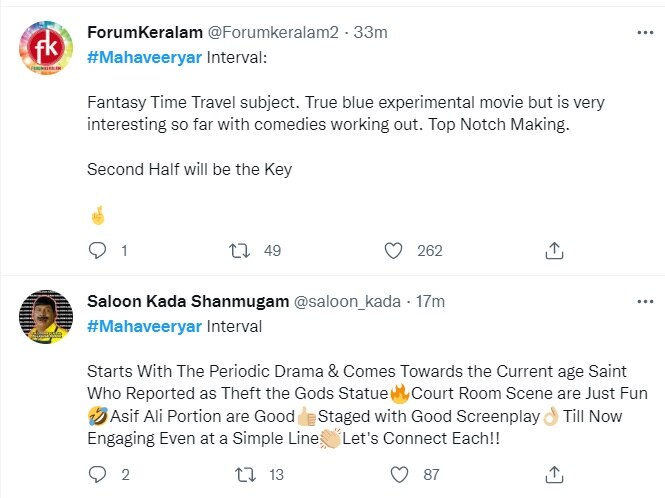Reply to ForumKeralam's Mahaveeryar tweet
The height and width of the screenshot is (498, 665).
pyautogui.click(x=97, y=251)
